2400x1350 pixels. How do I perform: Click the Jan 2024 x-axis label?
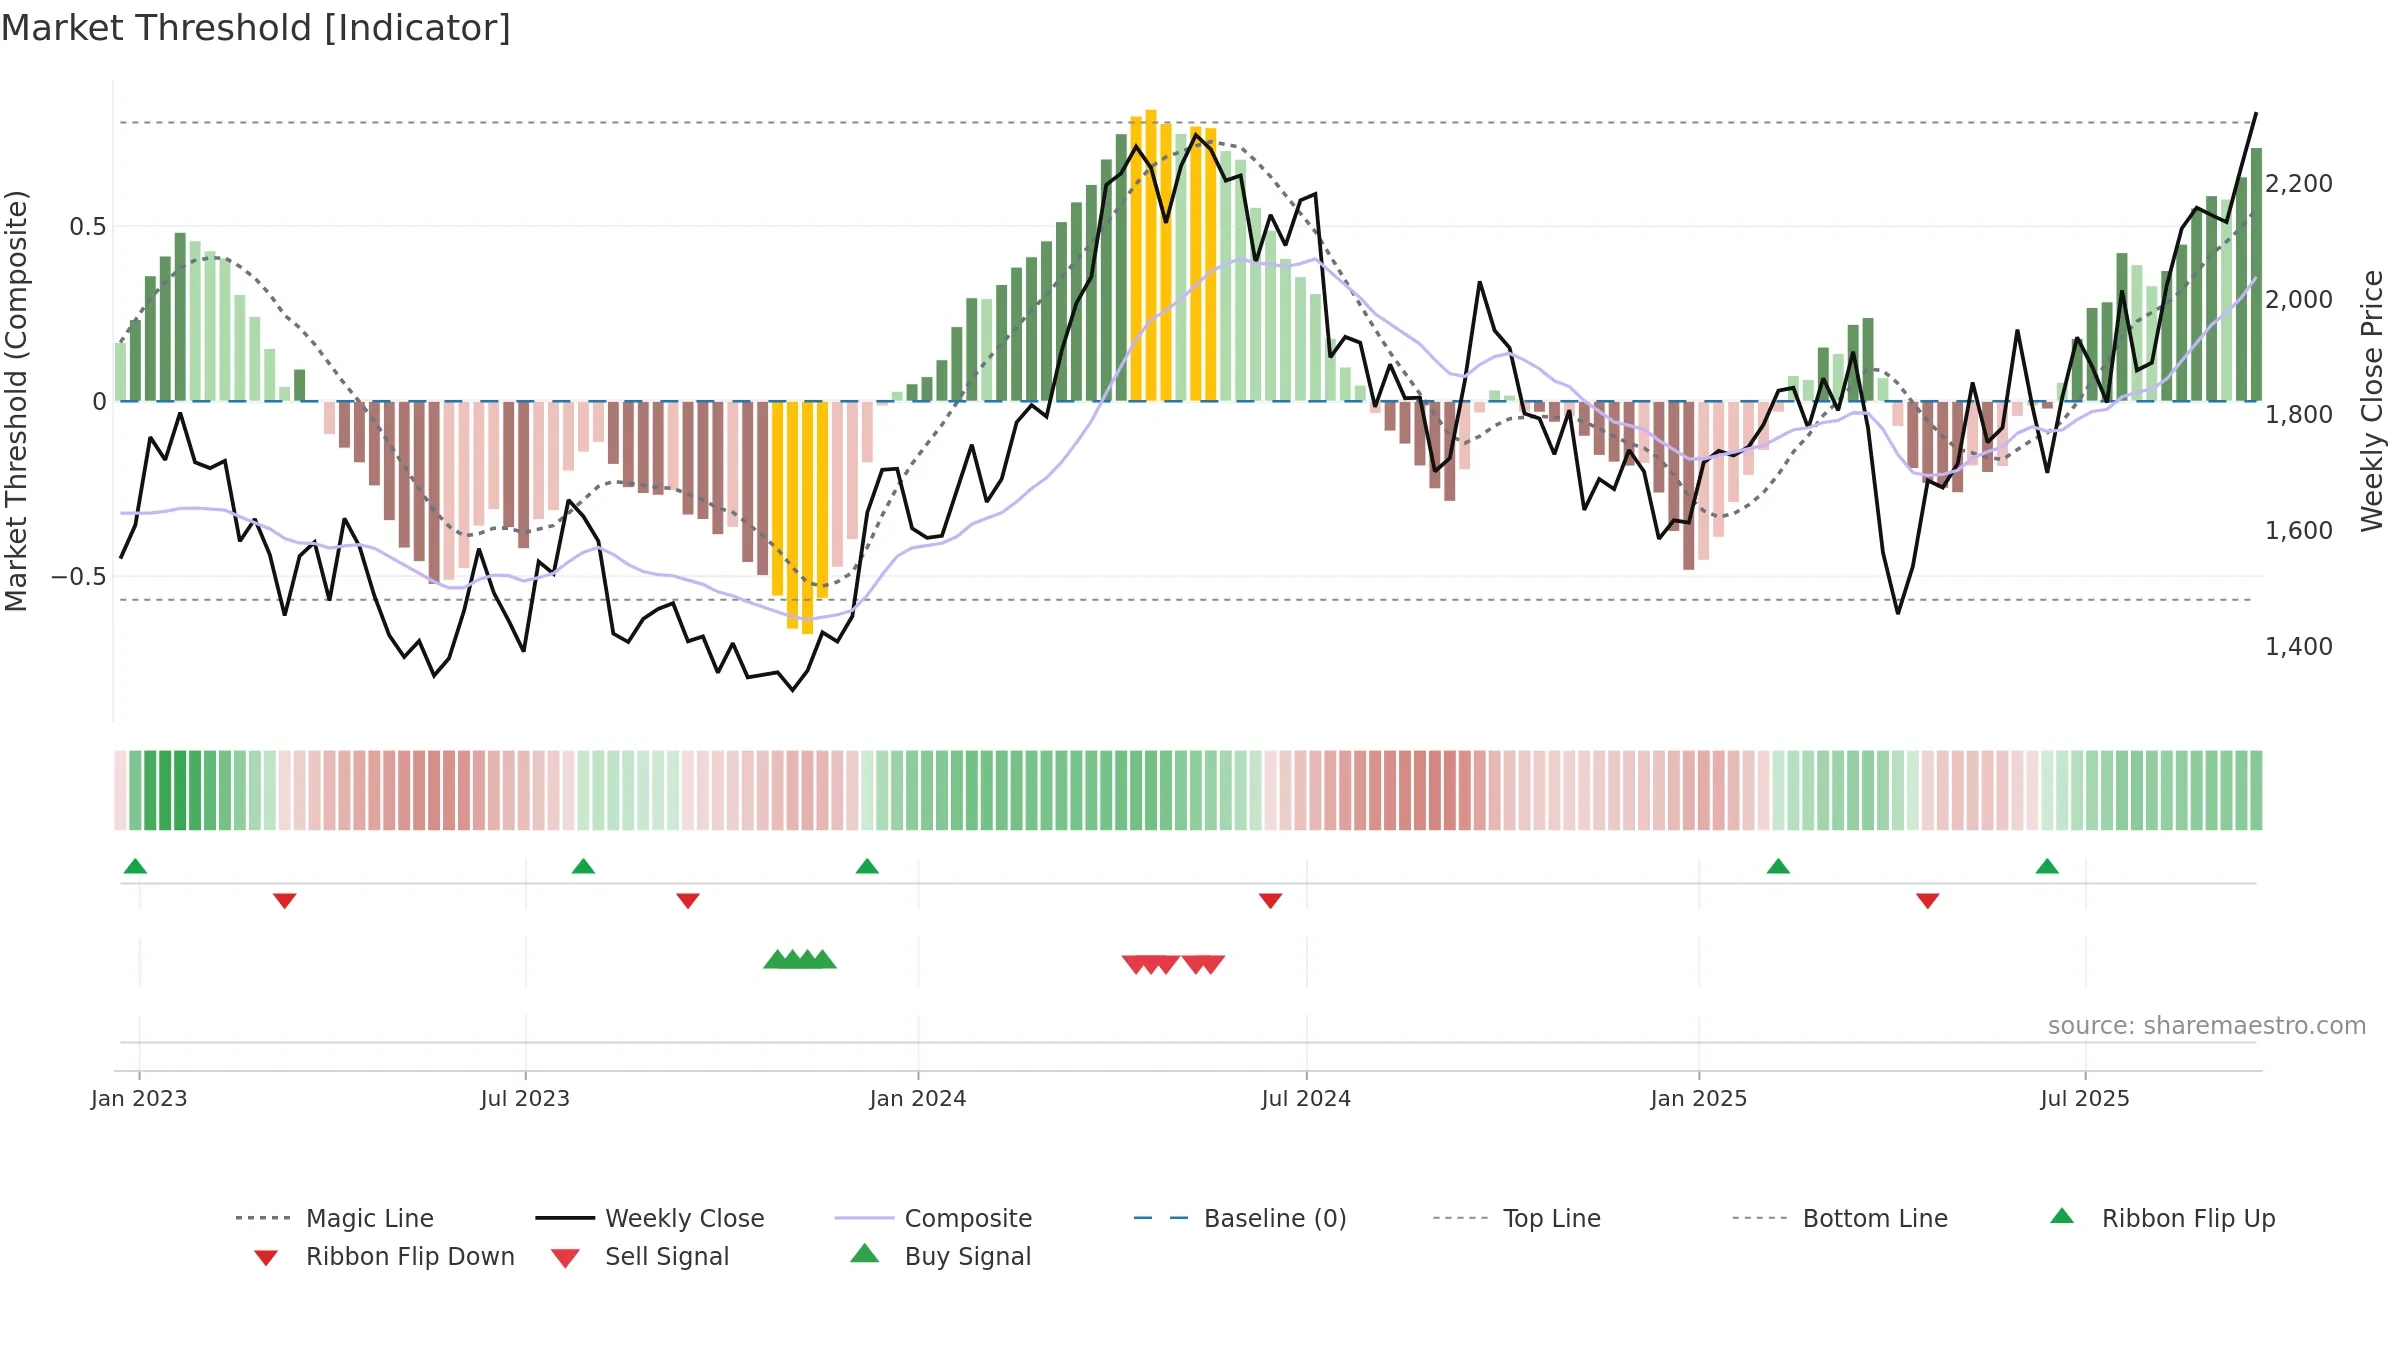tap(918, 1098)
